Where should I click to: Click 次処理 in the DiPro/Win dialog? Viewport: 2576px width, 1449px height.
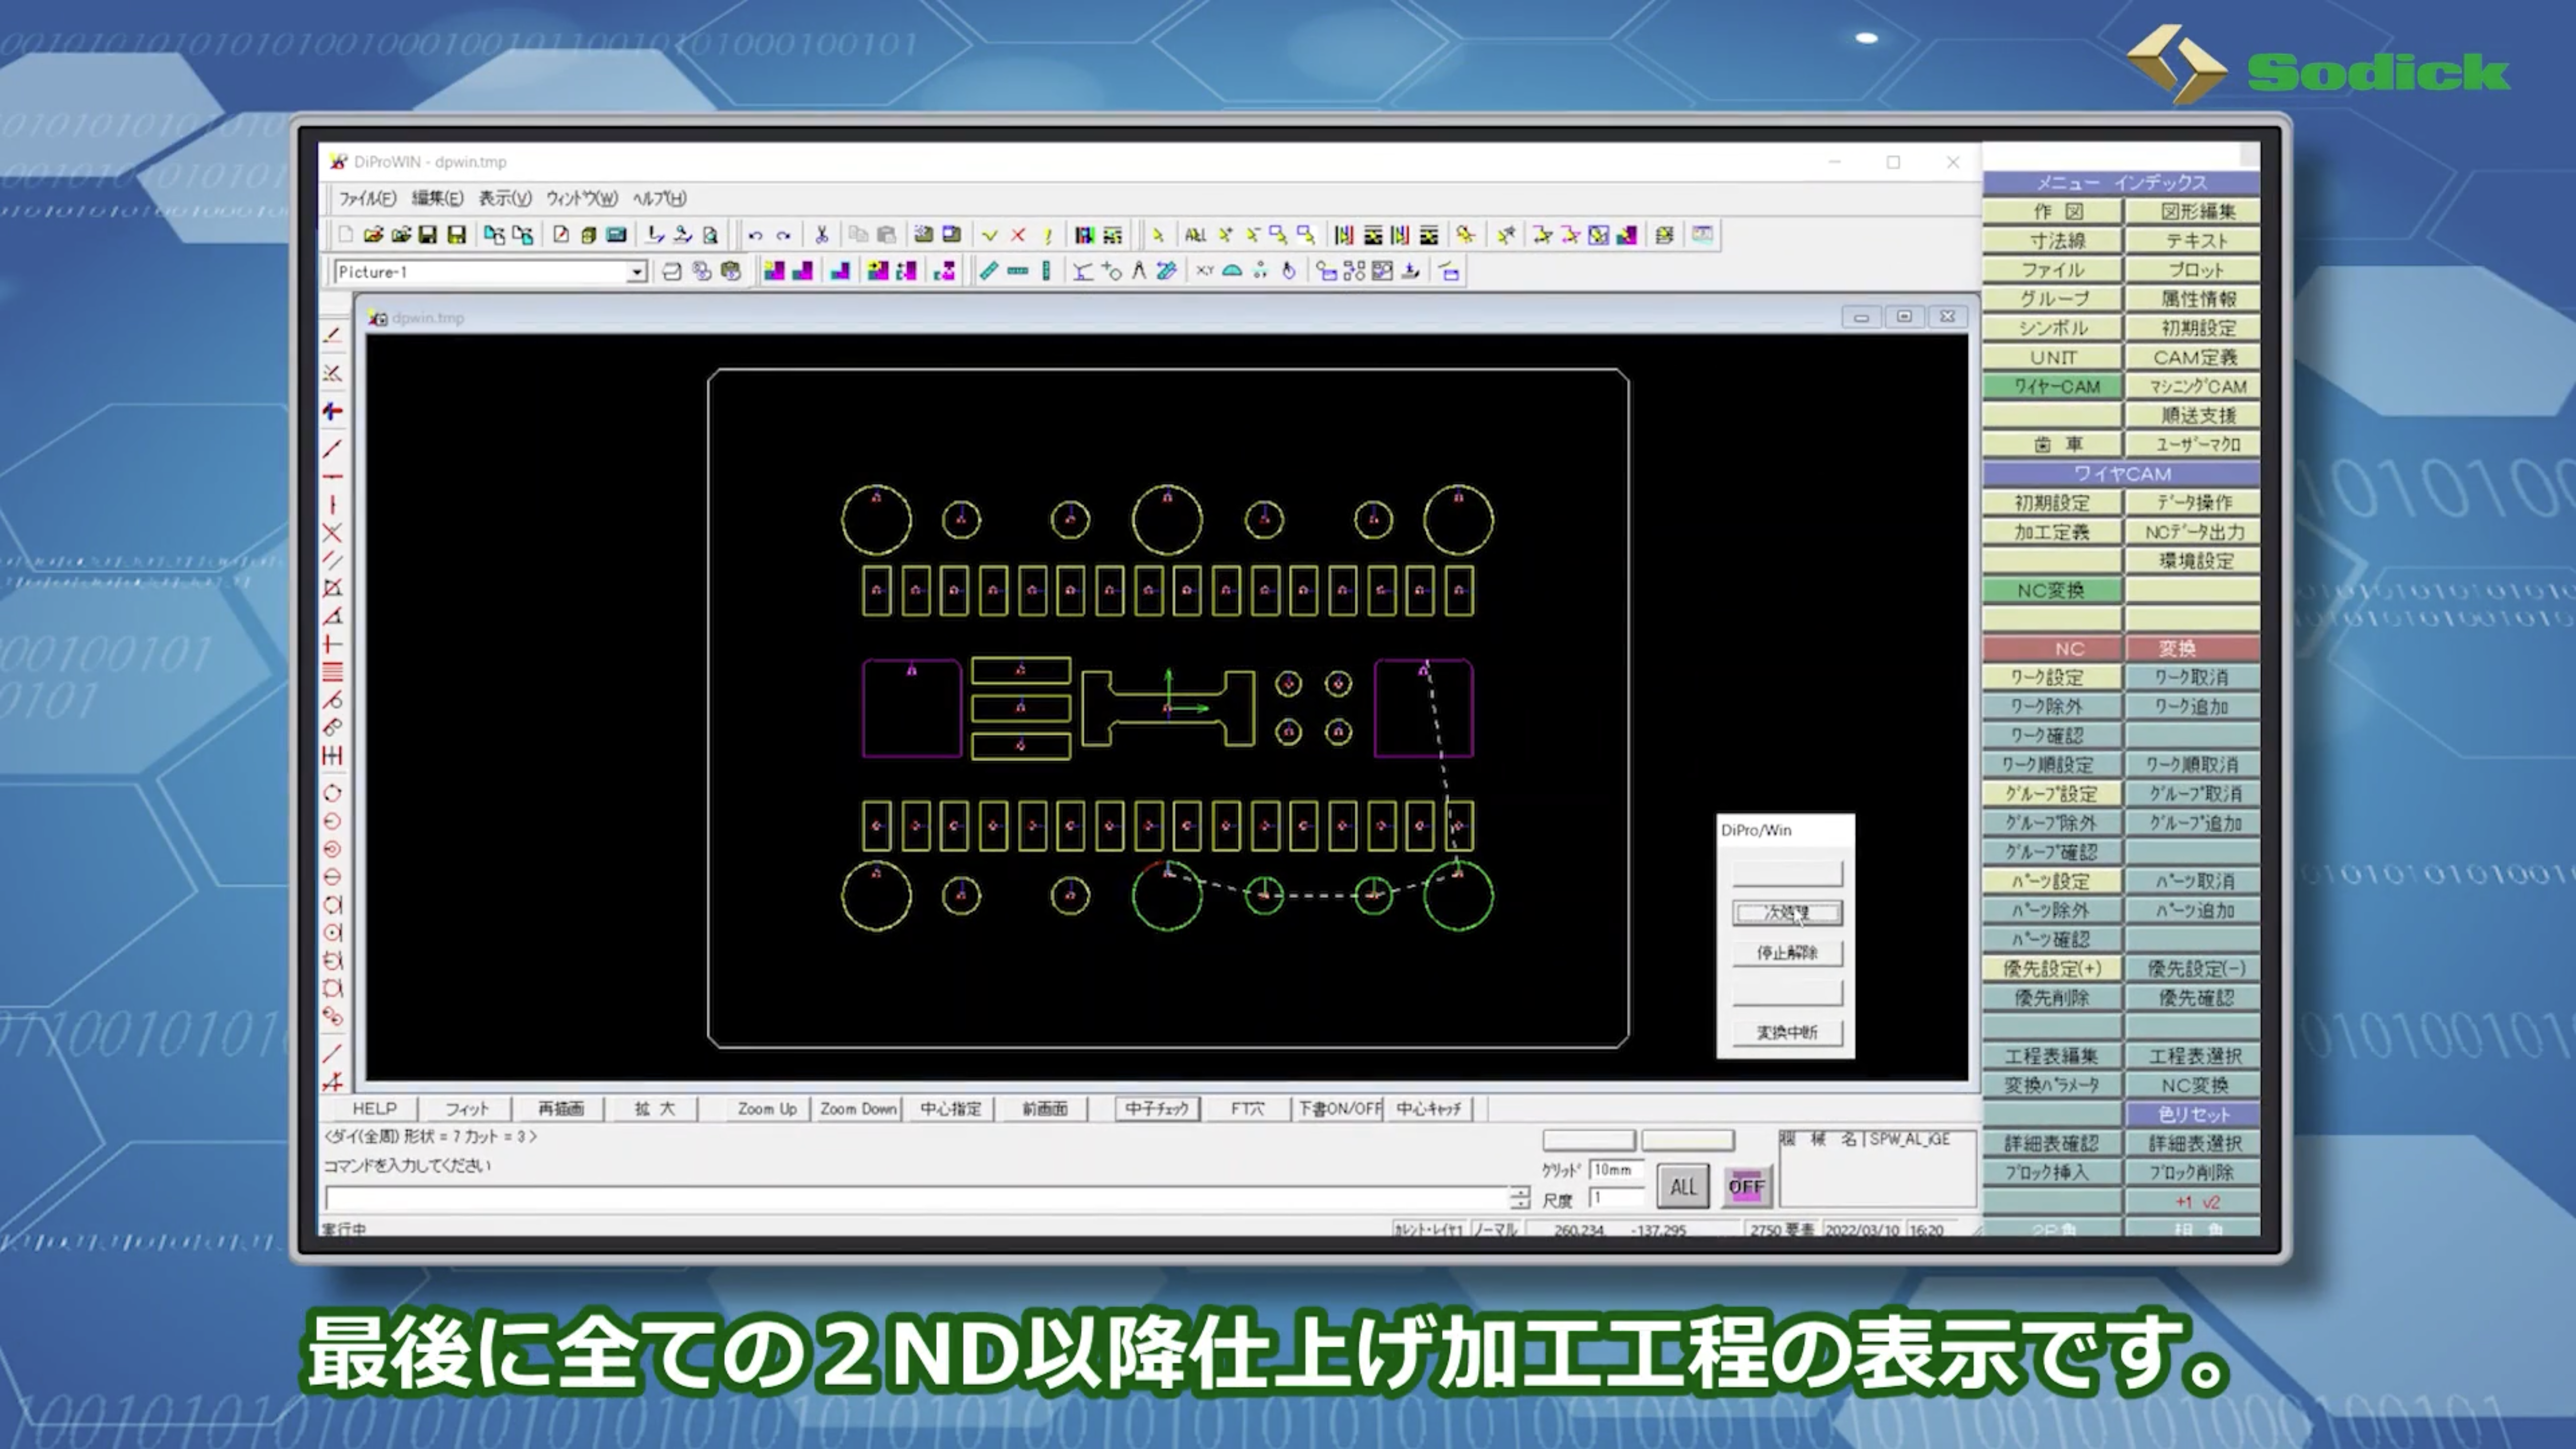[1787, 913]
